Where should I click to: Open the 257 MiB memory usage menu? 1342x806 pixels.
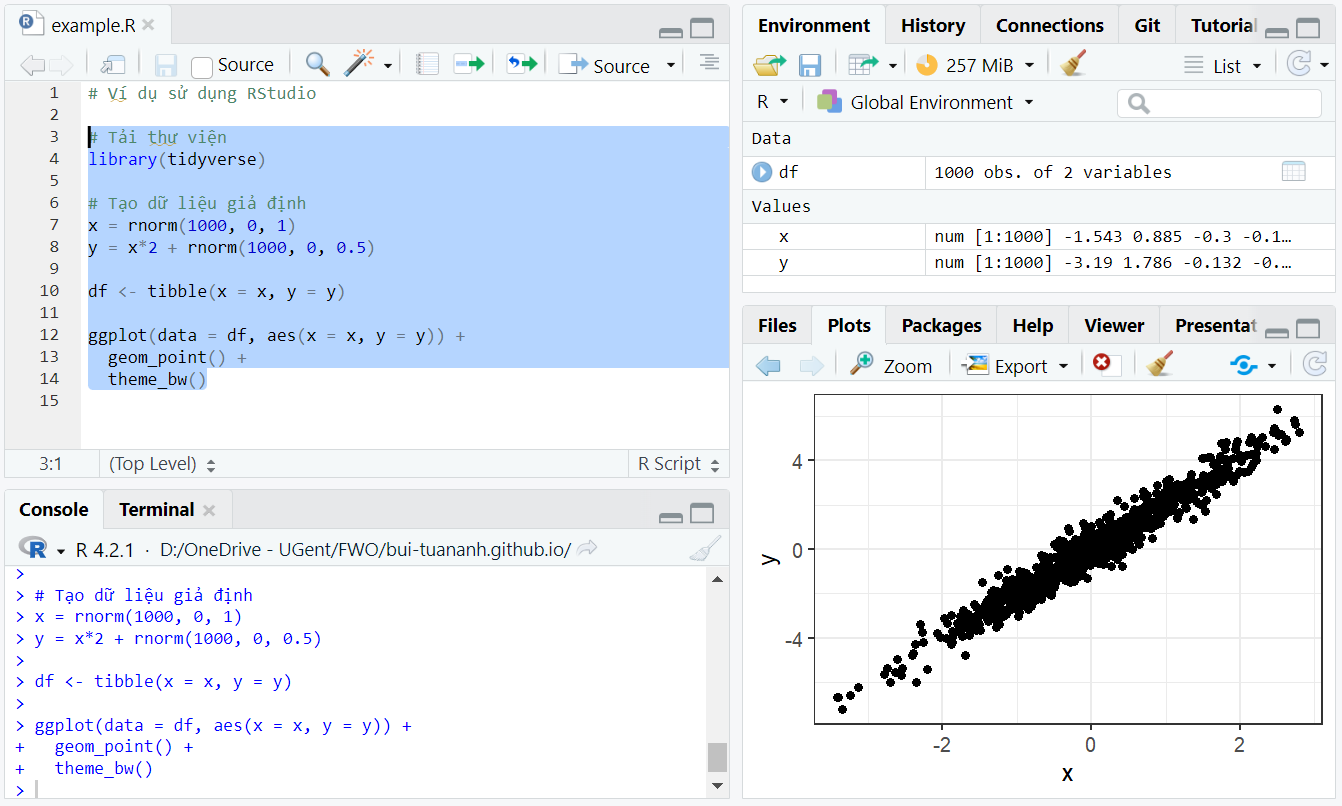(x=975, y=65)
